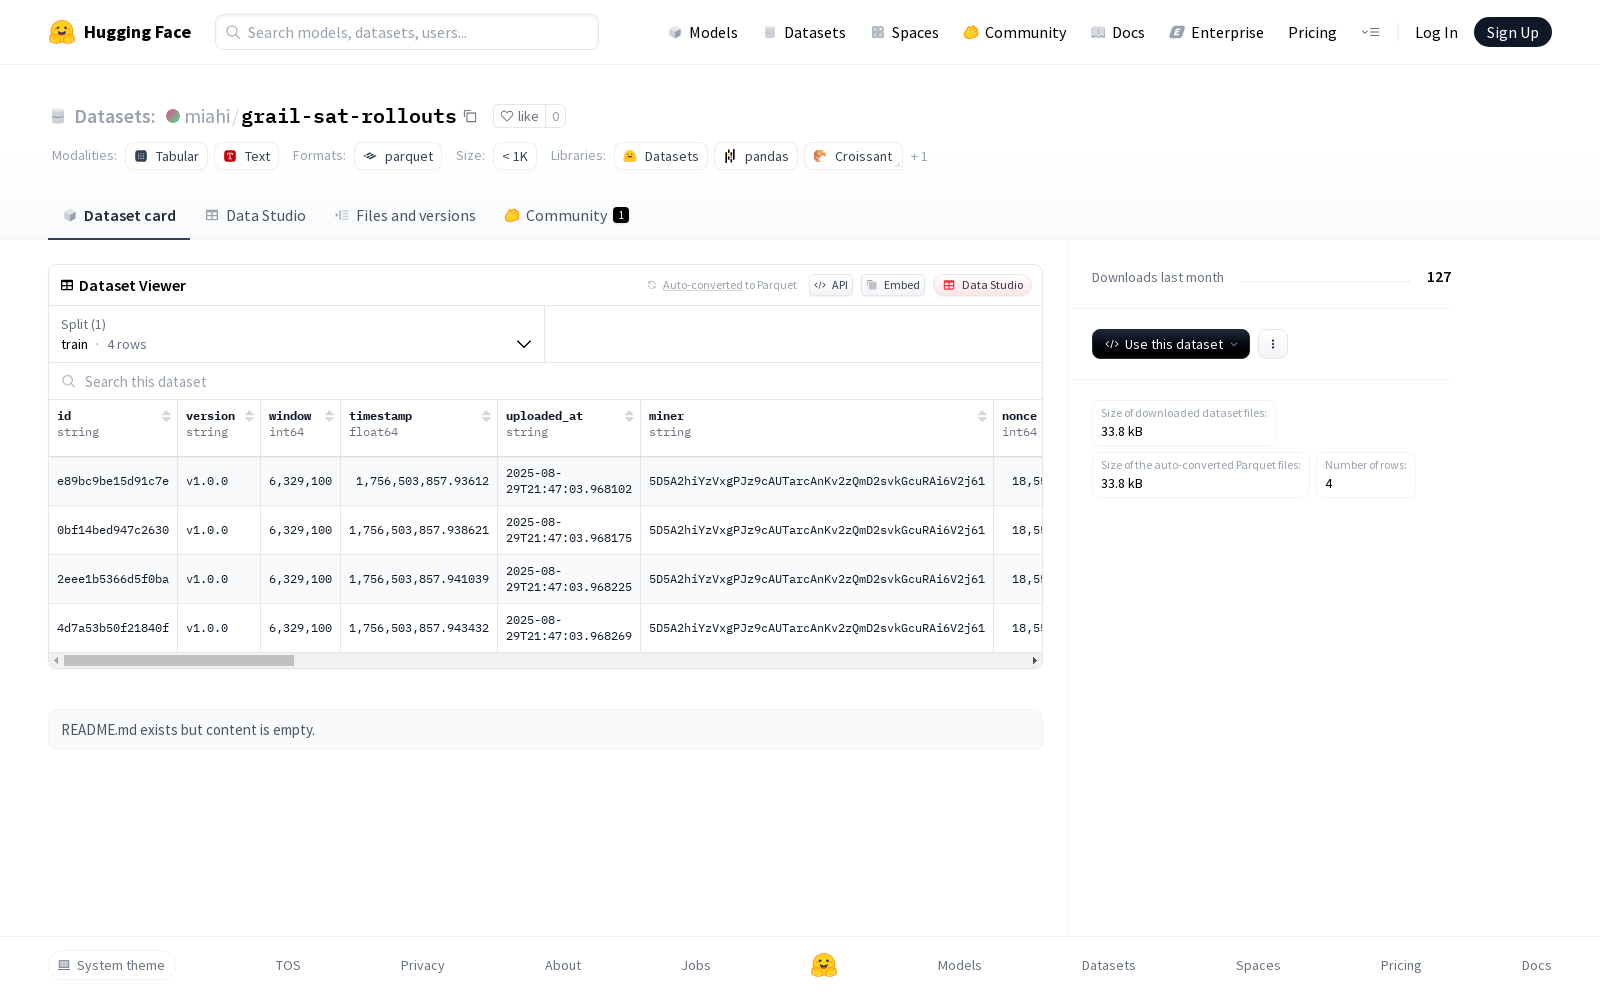Follow the Auto-converted link
1600x1000 pixels.
tap(702, 285)
